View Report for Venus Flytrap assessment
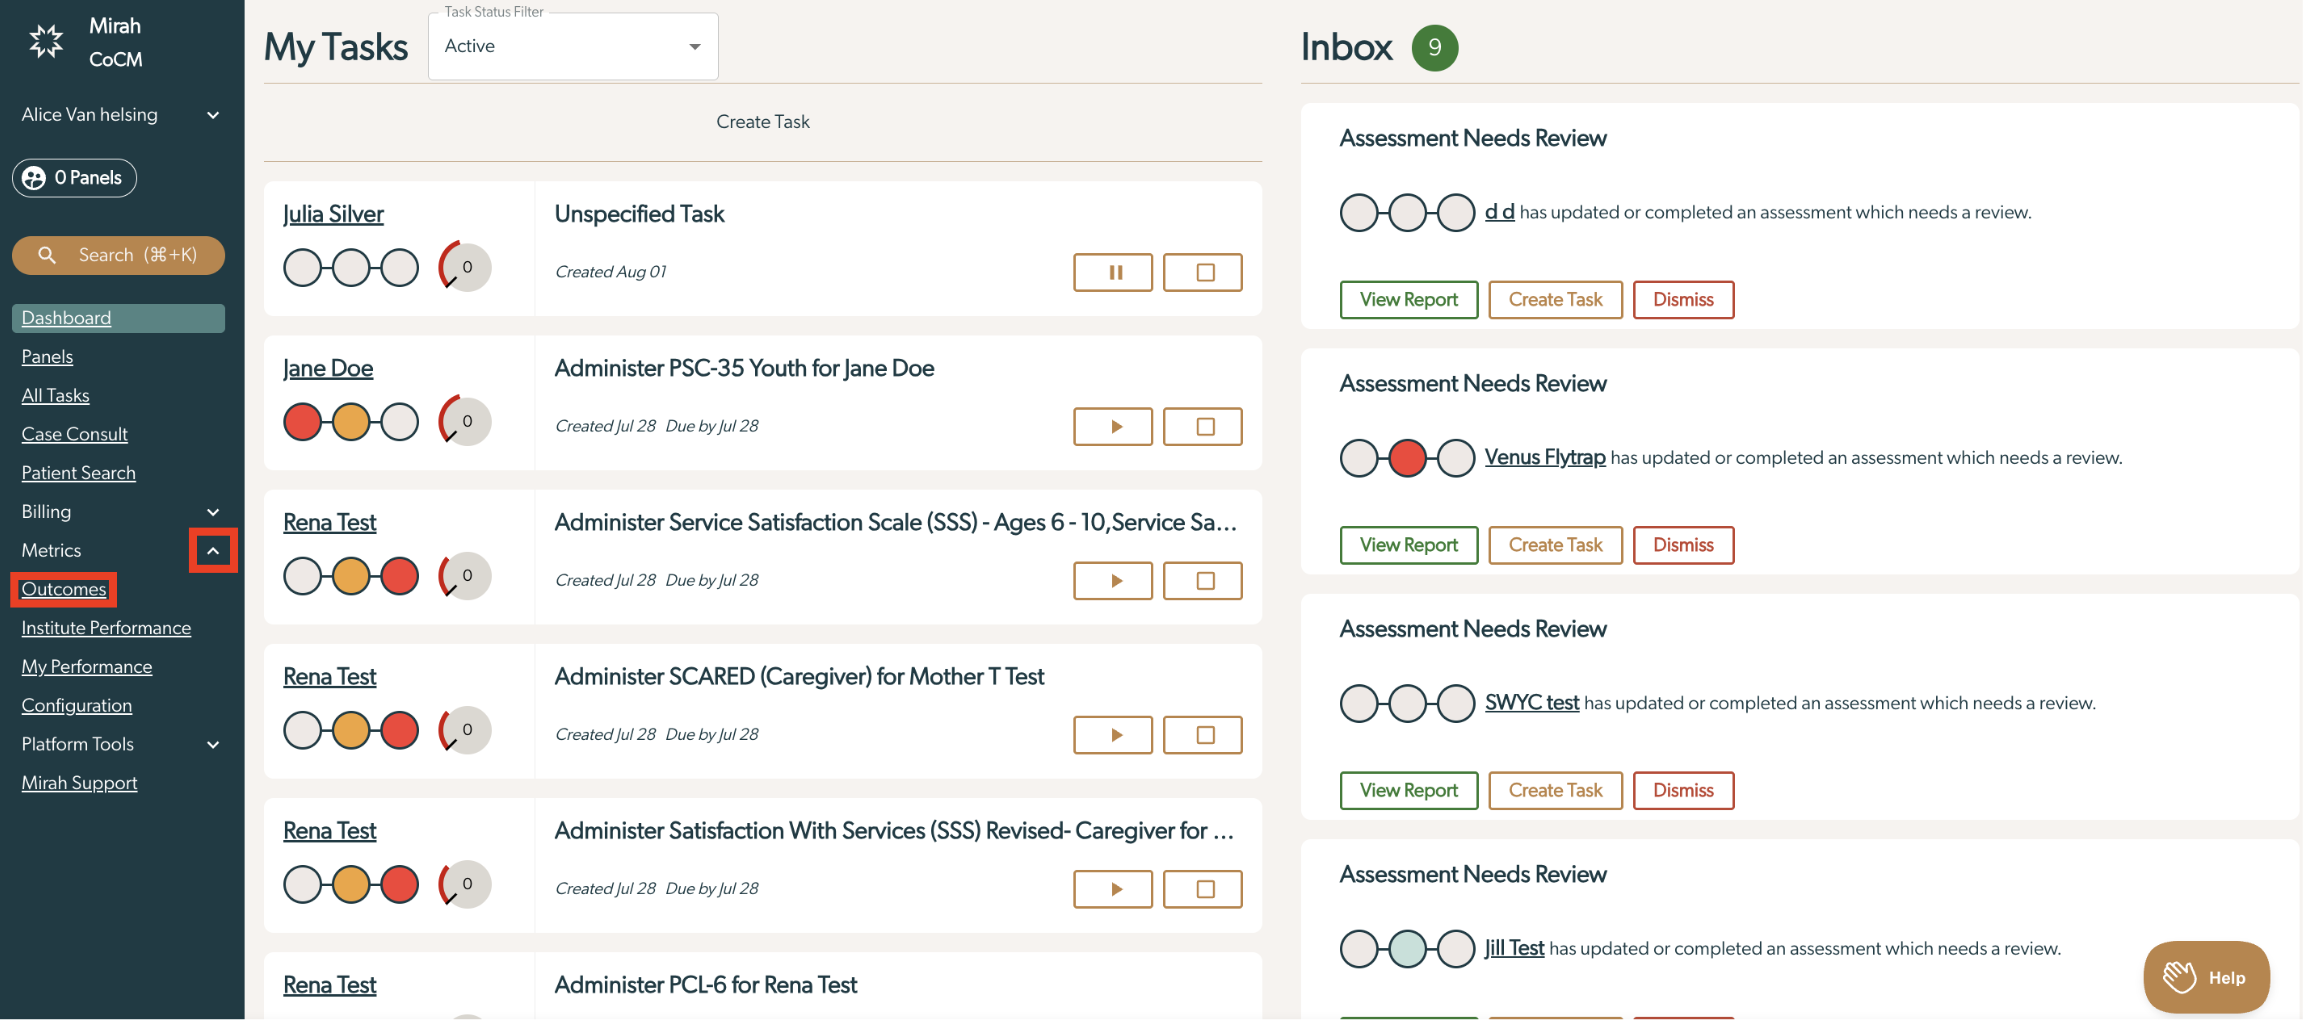 coord(1409,545)
